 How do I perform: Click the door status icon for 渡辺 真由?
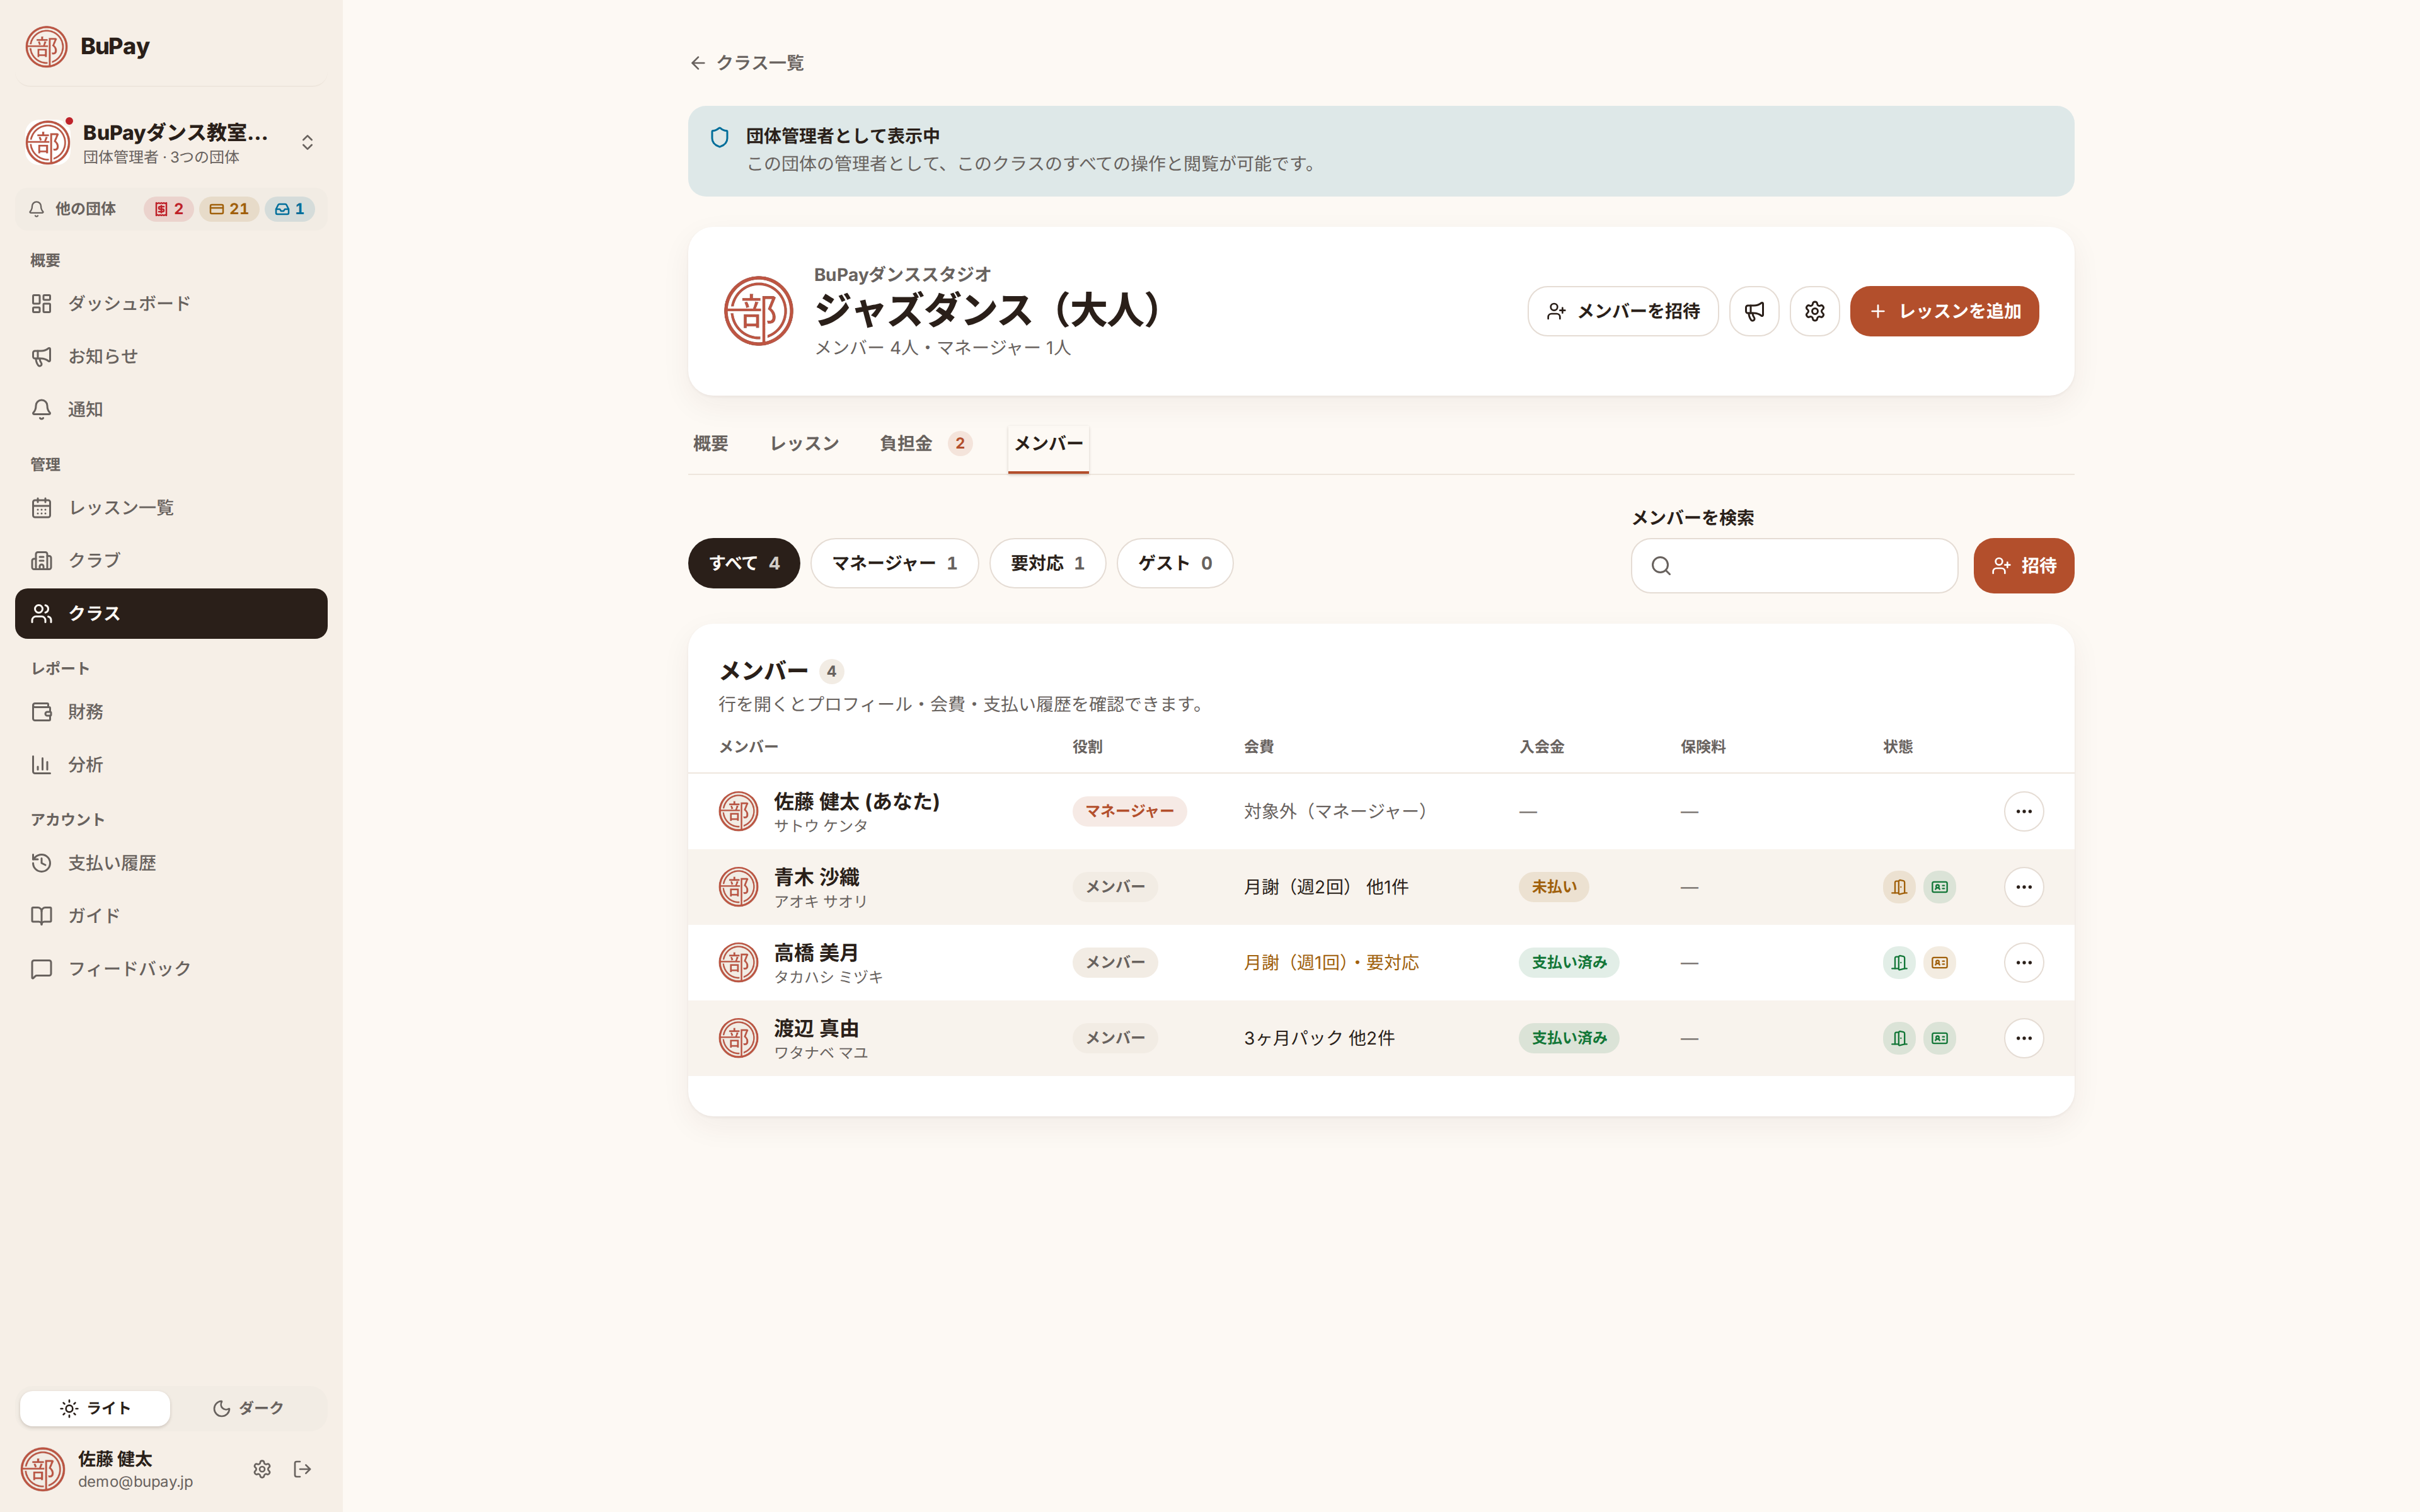pos(1899,1038)
